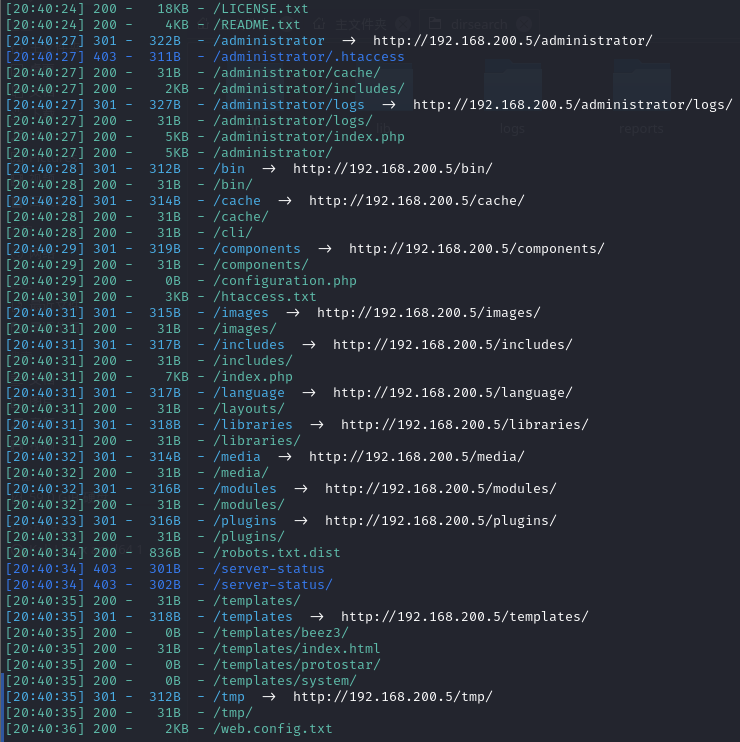Open the http://192.168.200.5/templates/ redirect URL
Image resolution: width=740 pixels, height=742 pixels.
click(465, 617)
